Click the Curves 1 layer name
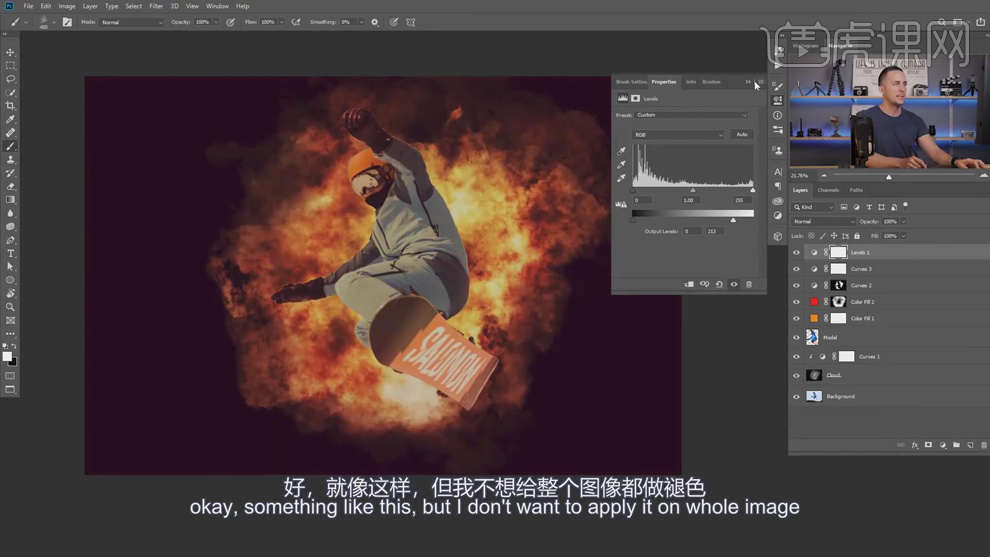The image size is (990, 557). (x=869, y=357)
